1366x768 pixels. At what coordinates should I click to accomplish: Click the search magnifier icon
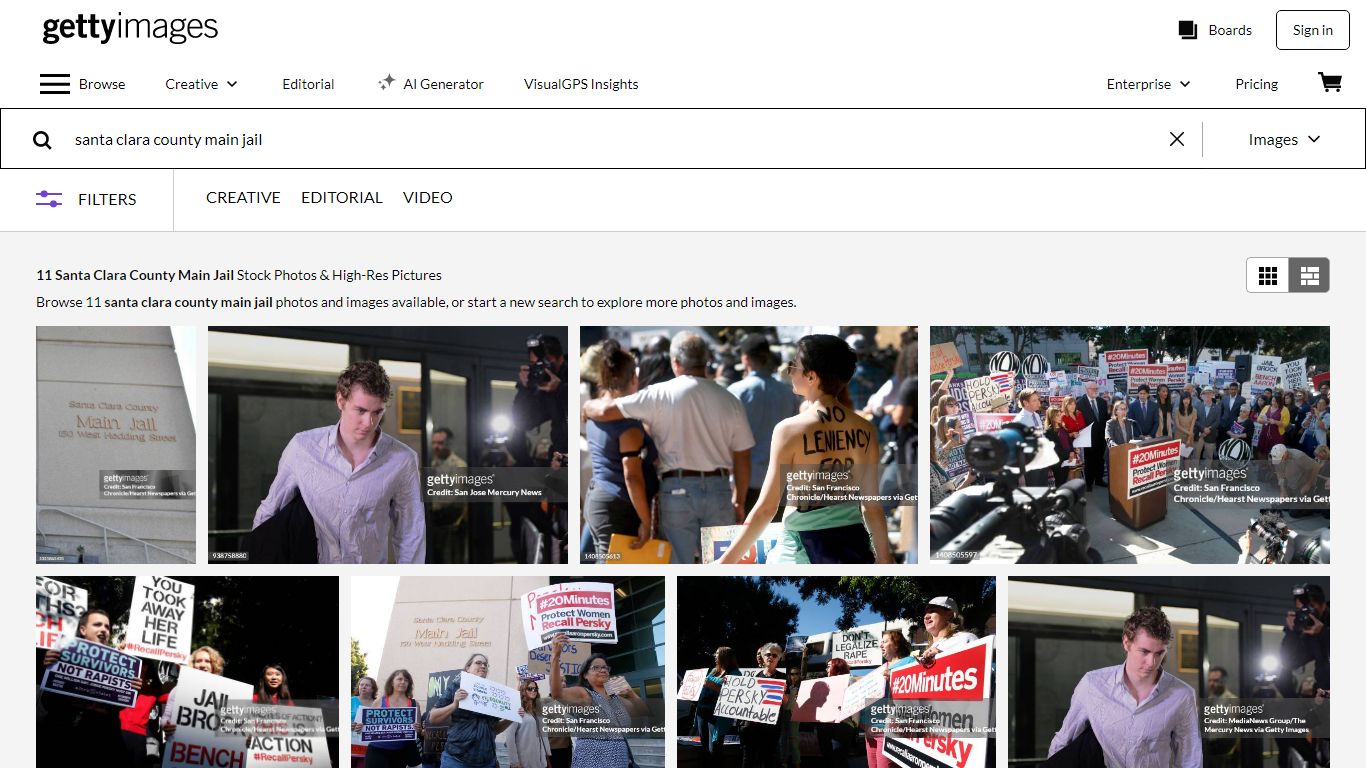42,140
